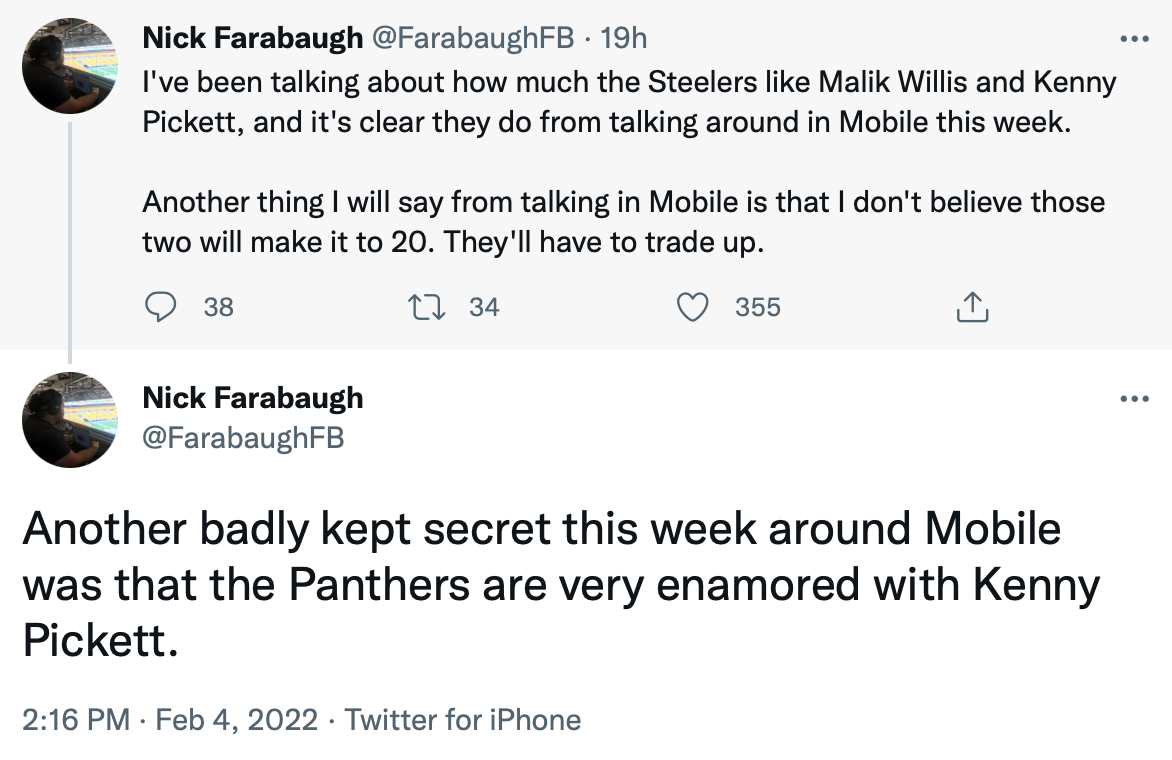1172x760 pixels.
Task: Open Nick Farabaugh's name on the top tweet
Action: [252, 39]
